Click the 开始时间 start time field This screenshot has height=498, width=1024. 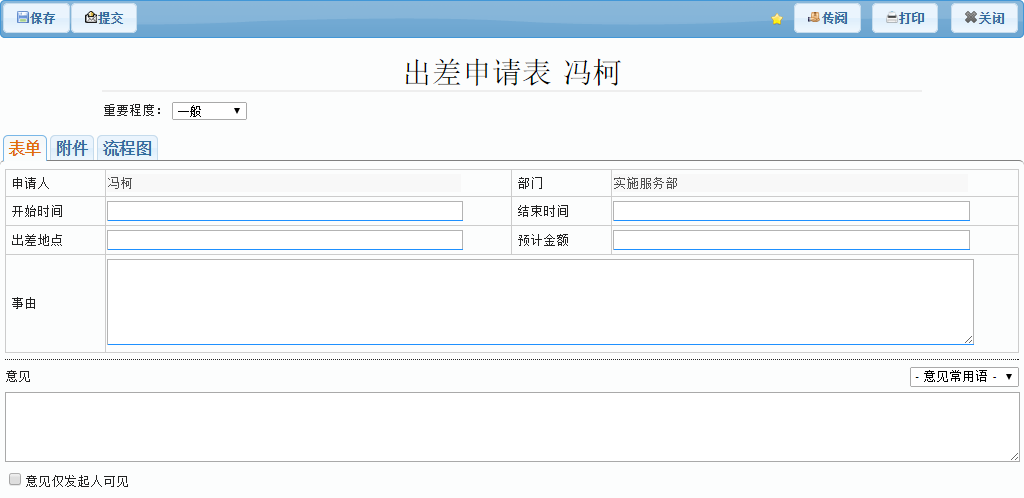pyautogui.click(x=285, y=211)
